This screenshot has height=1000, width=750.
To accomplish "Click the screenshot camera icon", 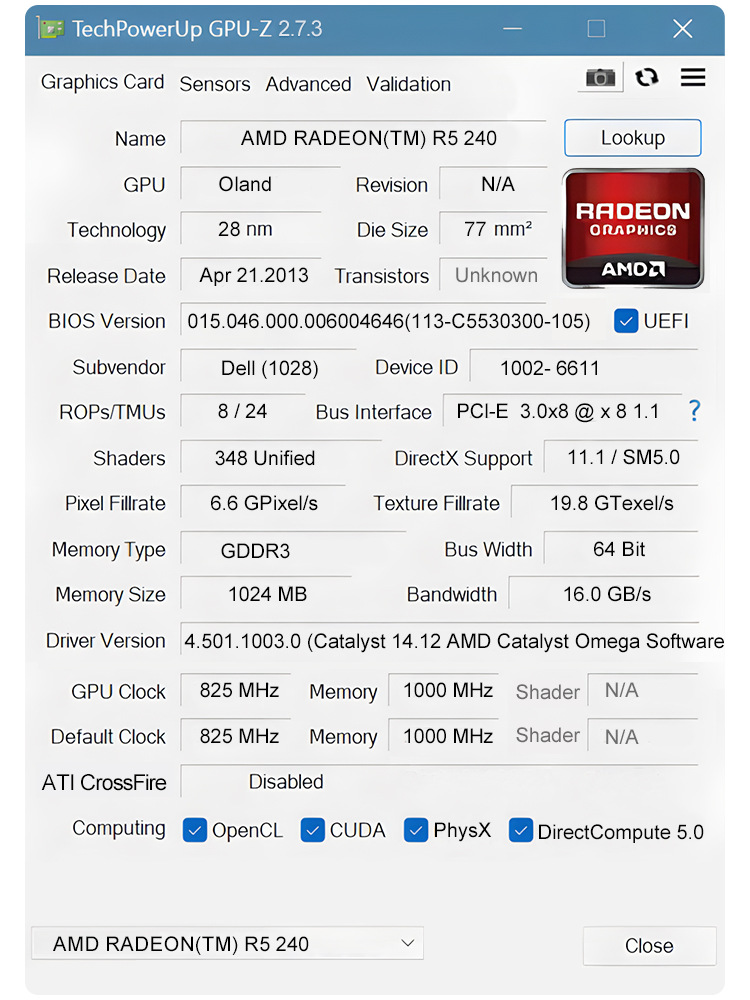I will (600, 78).
